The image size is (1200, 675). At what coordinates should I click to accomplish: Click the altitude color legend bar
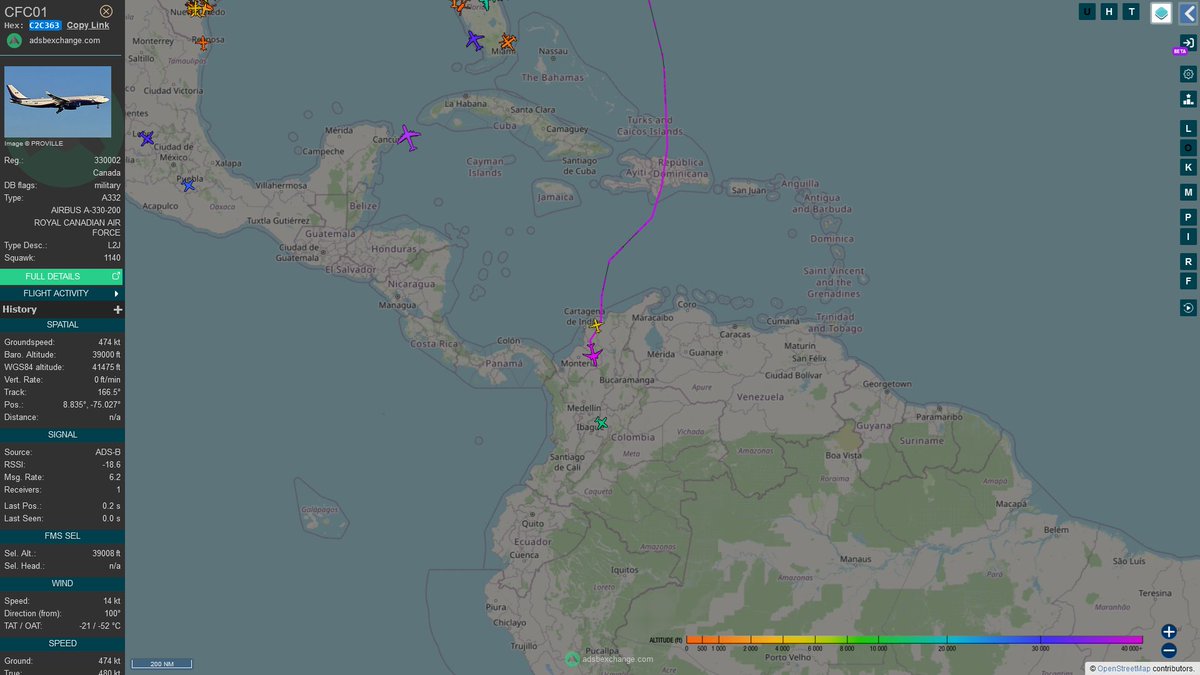point(914,639)
